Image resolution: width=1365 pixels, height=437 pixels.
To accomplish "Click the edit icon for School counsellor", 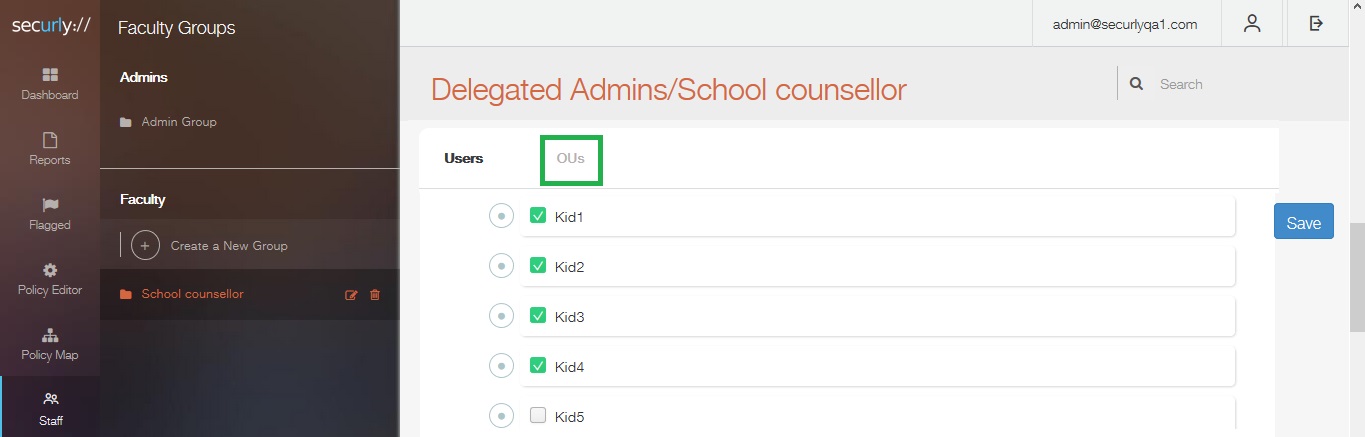I will click(351, 295).
